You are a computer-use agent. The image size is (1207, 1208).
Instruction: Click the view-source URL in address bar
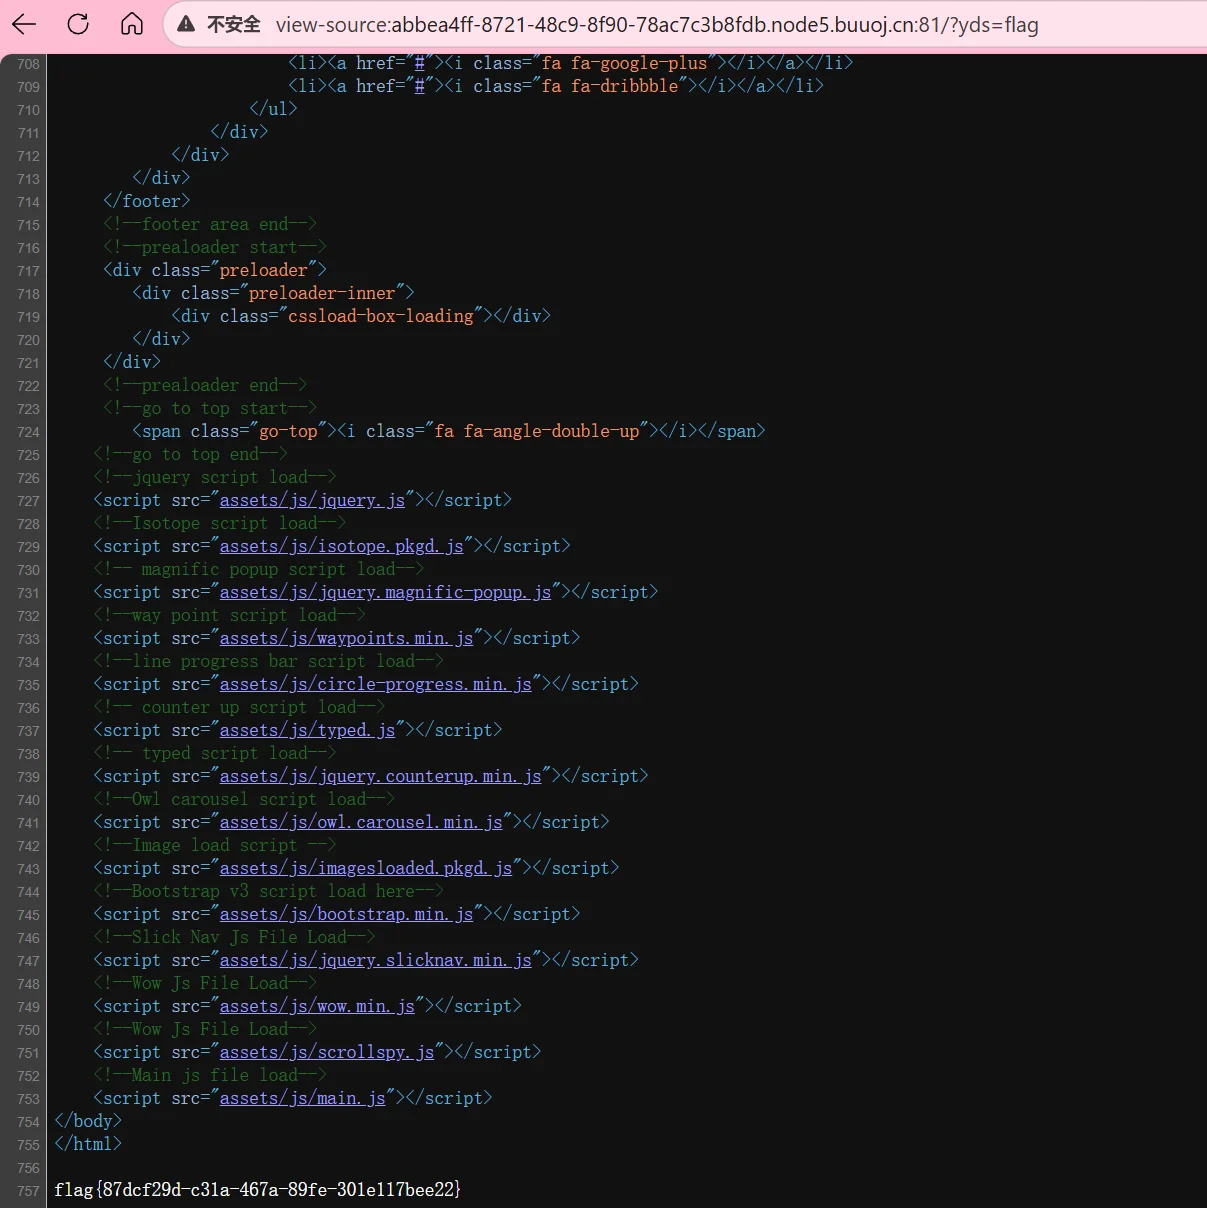pyautogui.click(x=656, y=25)
